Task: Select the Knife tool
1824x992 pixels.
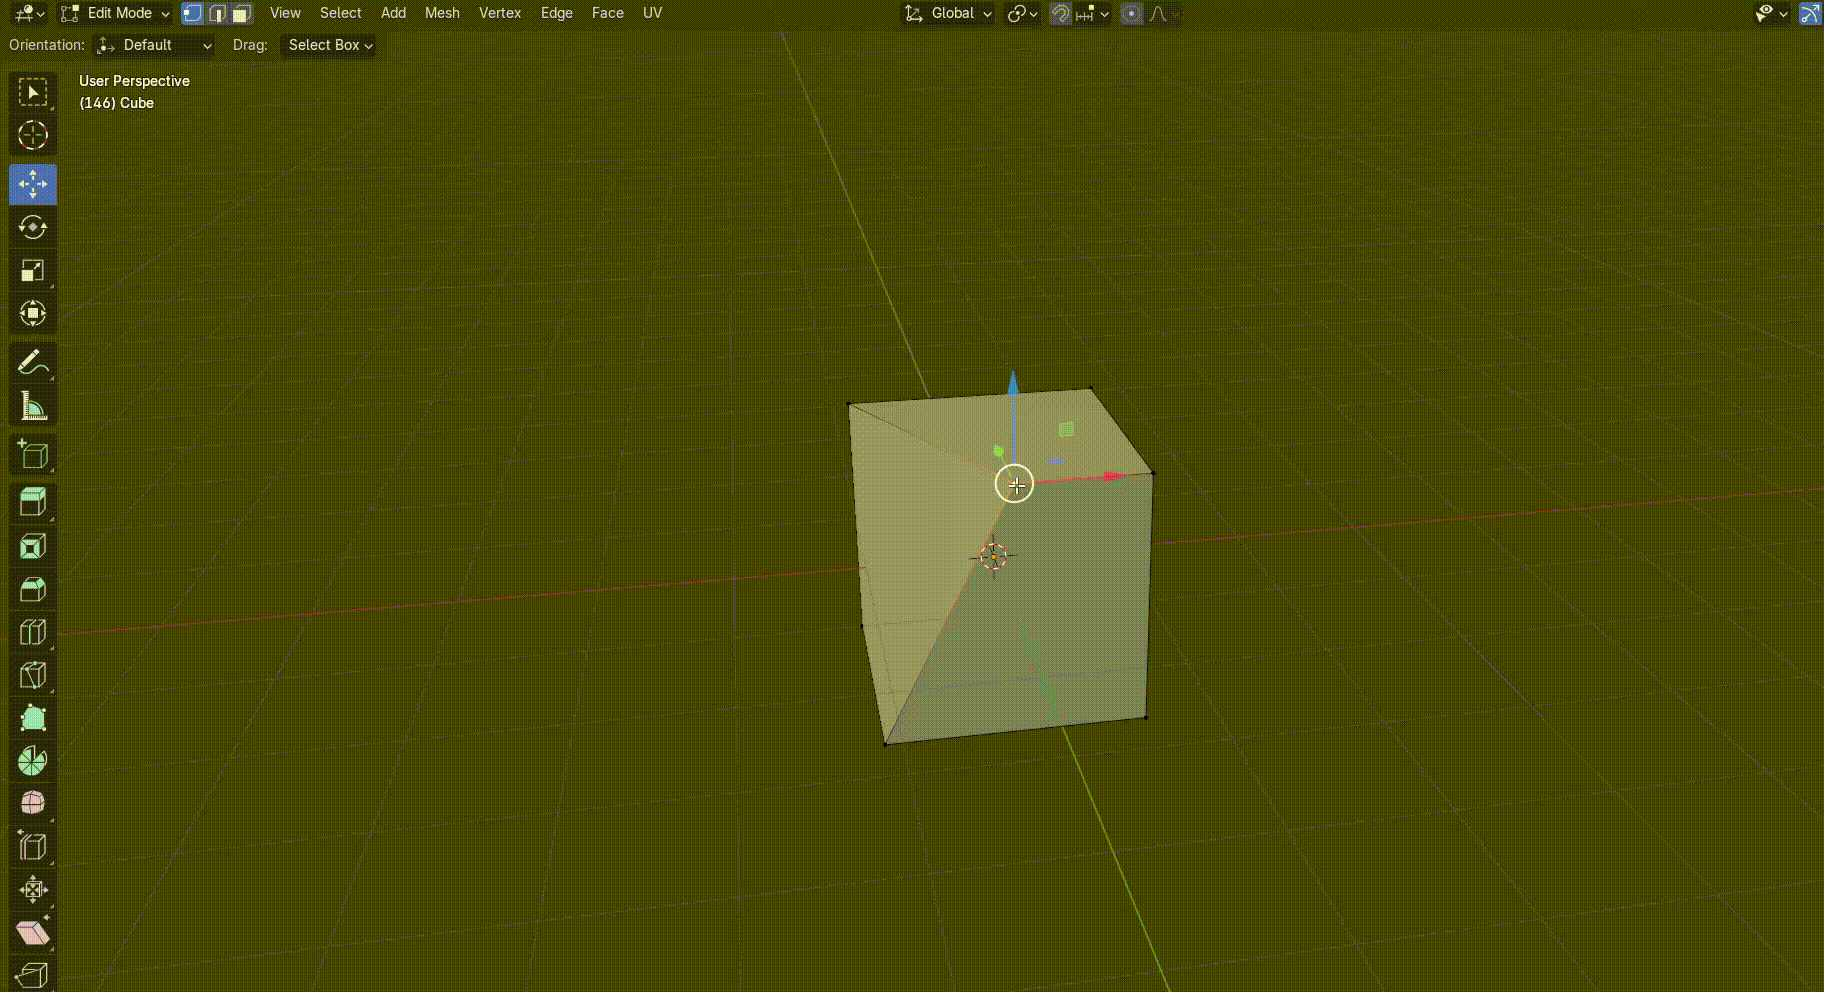Action: click(x=33, y=675)
